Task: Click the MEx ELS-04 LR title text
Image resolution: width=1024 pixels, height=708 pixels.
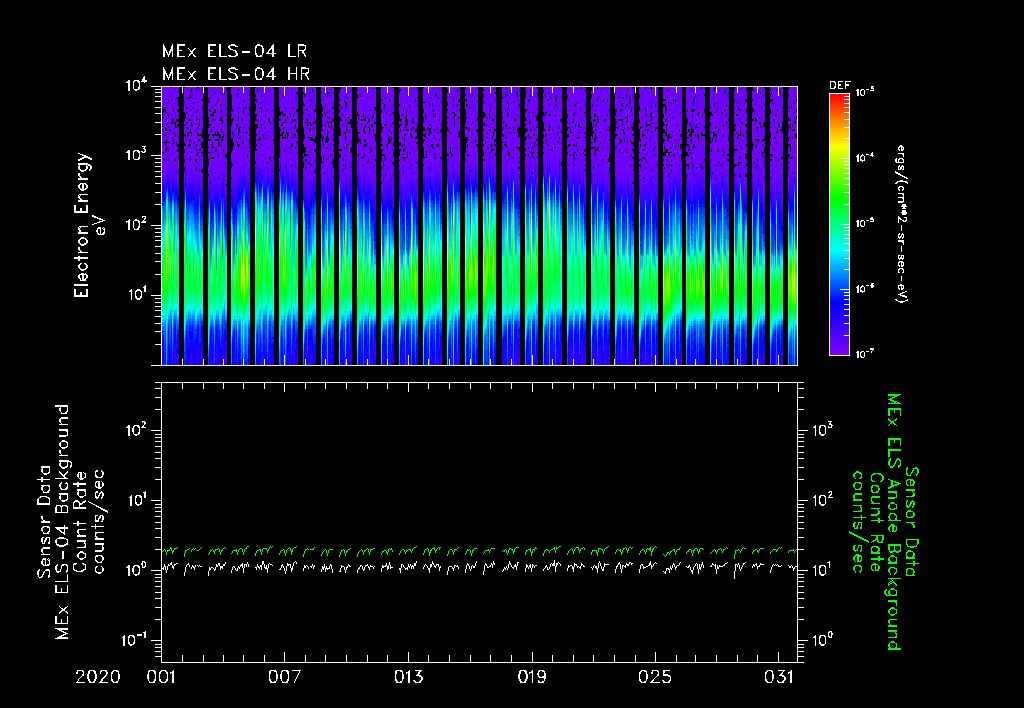Action: pos(234,51)
